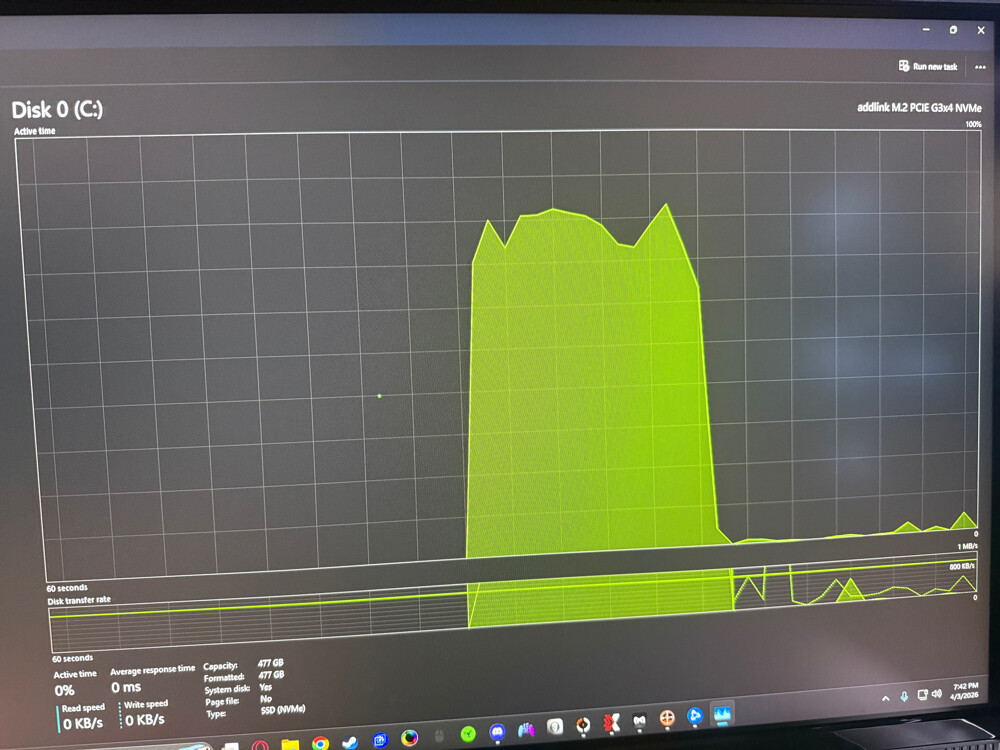The height and width of the screenshot is (750, 1000).
Task: Click the "100%" graph scale label
Action: tap(973, 124)
